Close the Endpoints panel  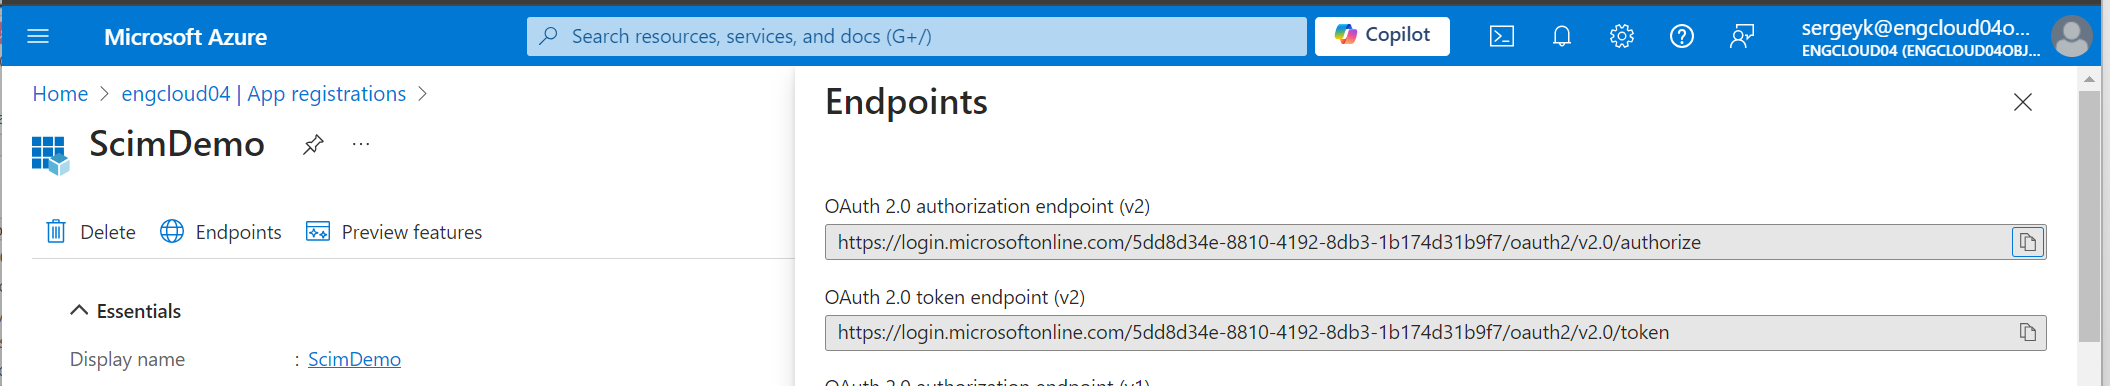click(x=2022, y=102)
